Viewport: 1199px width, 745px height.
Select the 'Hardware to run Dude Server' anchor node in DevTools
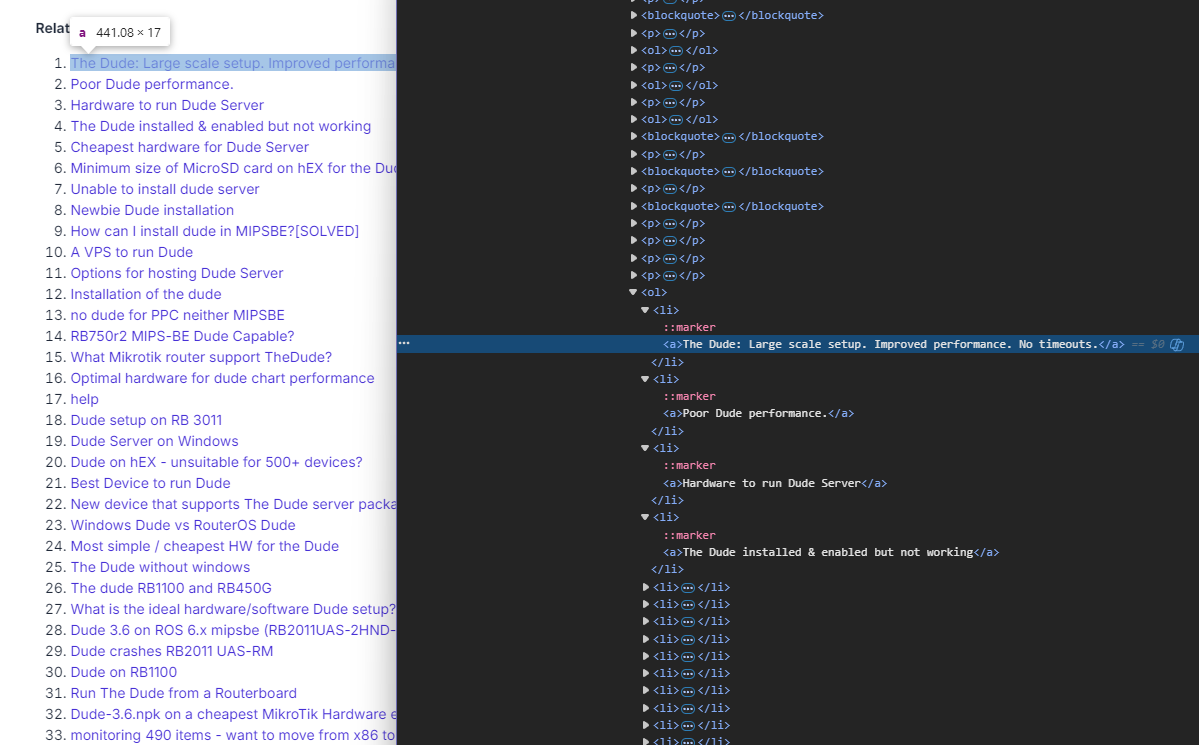tap(775, 483)
